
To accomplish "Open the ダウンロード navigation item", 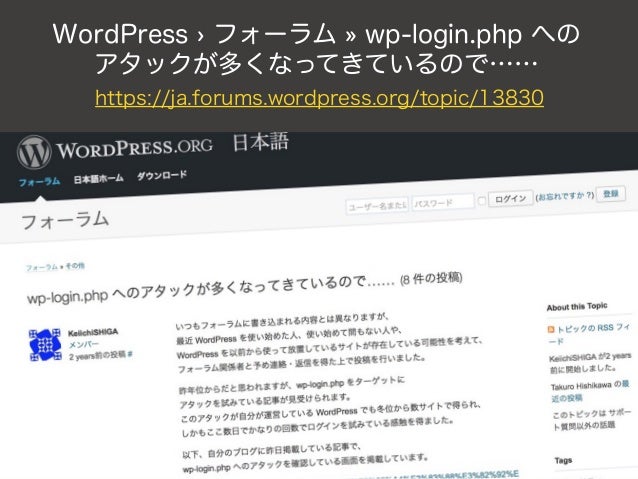I will (162, 176).
